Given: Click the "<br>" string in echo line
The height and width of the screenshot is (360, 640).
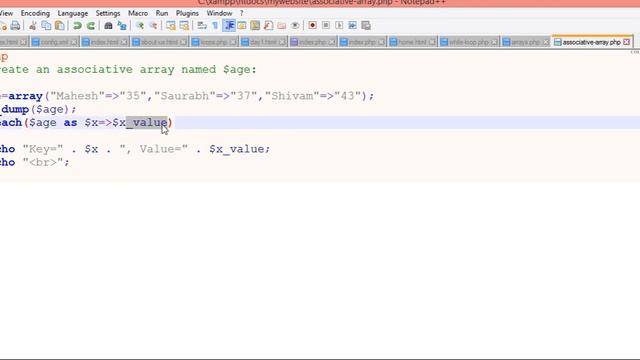Looking at the screenshot, I should point(42,162).
